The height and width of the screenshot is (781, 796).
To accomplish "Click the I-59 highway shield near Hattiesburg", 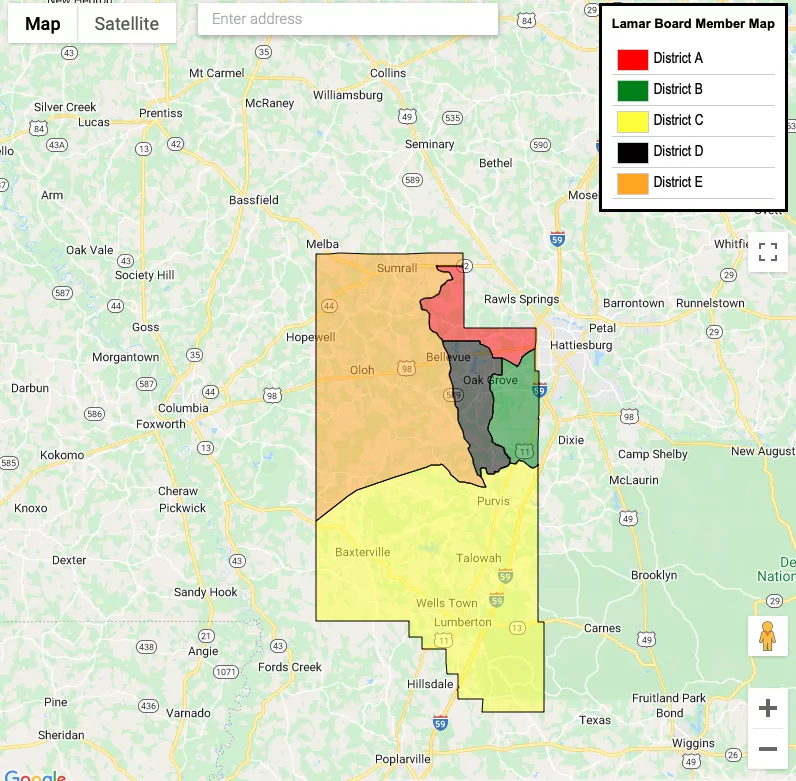I will 539,391.
